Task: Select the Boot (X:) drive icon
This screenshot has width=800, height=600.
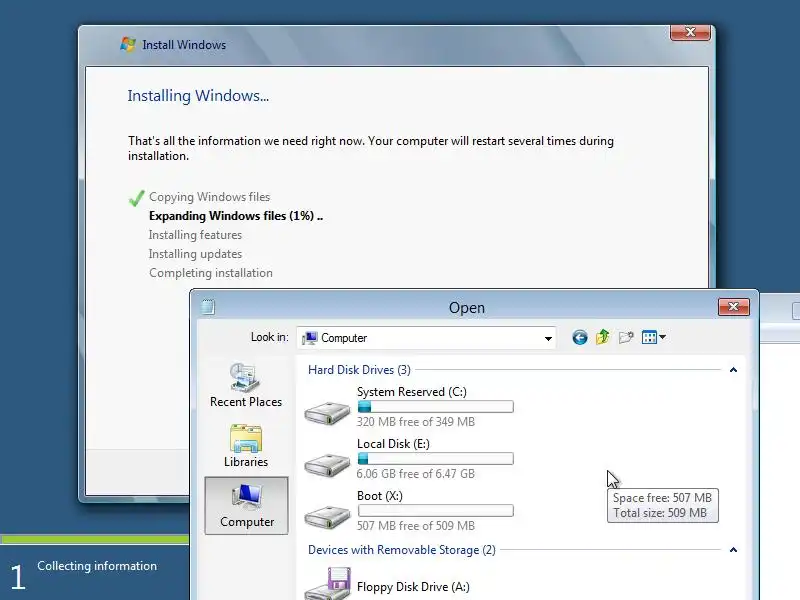Action: point(327,516)
